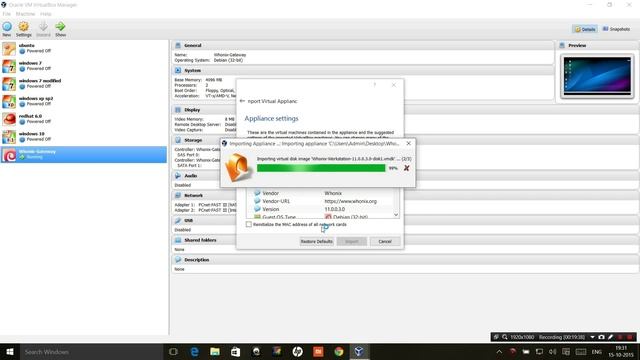The width and height of the screenshot is (640, 360).
Task: Click the greyed Import button
Action: coord(351,242)
